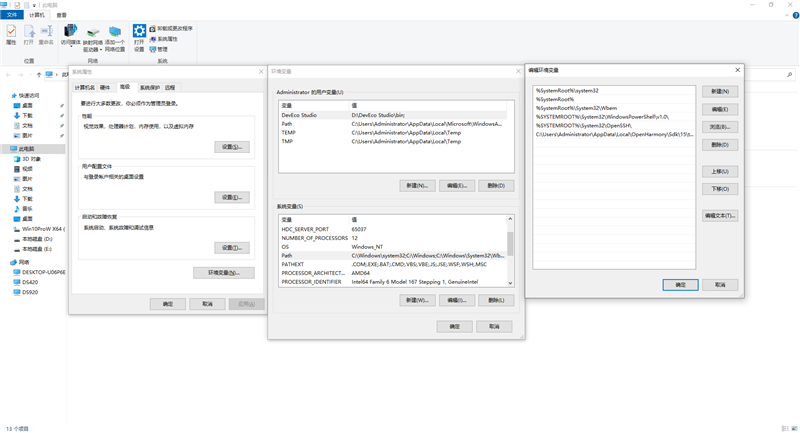Screen dimensions: 800x433
Task: Switch to 系统保护 system protection tab
Action: tap(150, 88)
